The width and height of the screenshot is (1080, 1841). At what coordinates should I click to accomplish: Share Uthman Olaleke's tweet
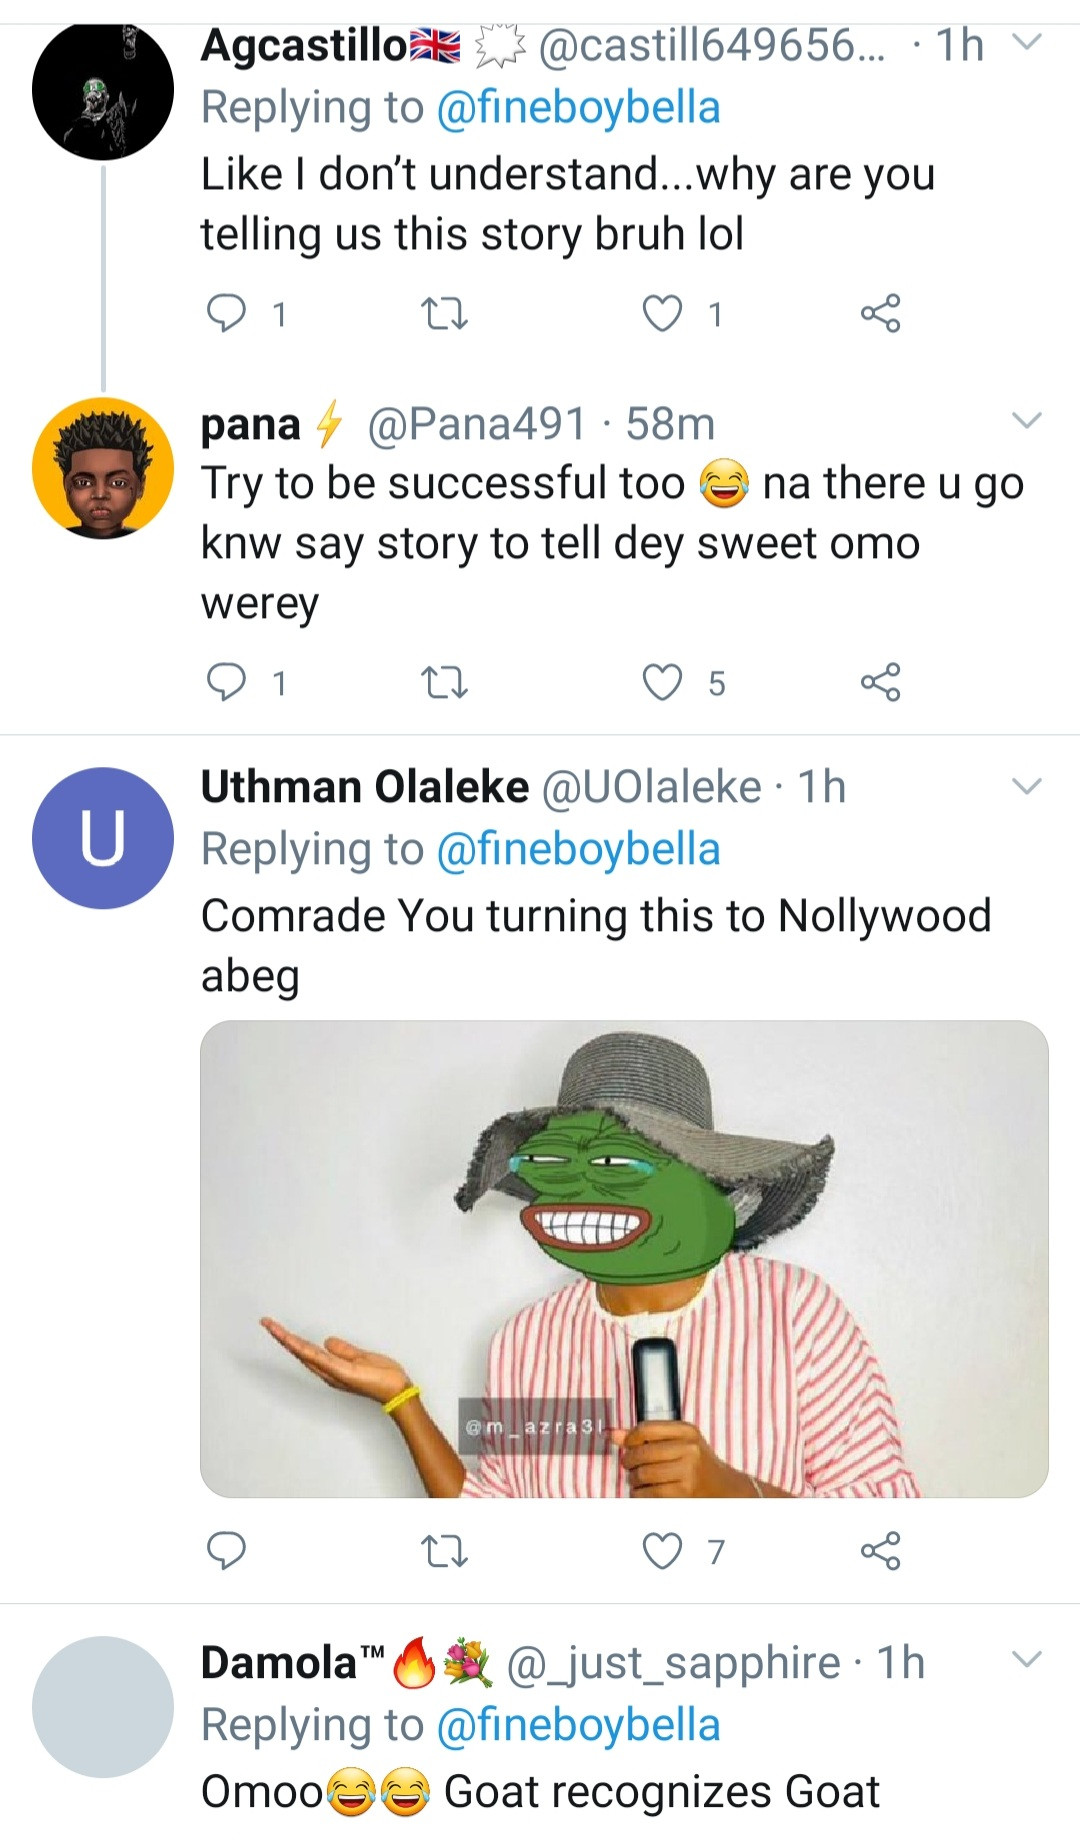coord(880,1551)
